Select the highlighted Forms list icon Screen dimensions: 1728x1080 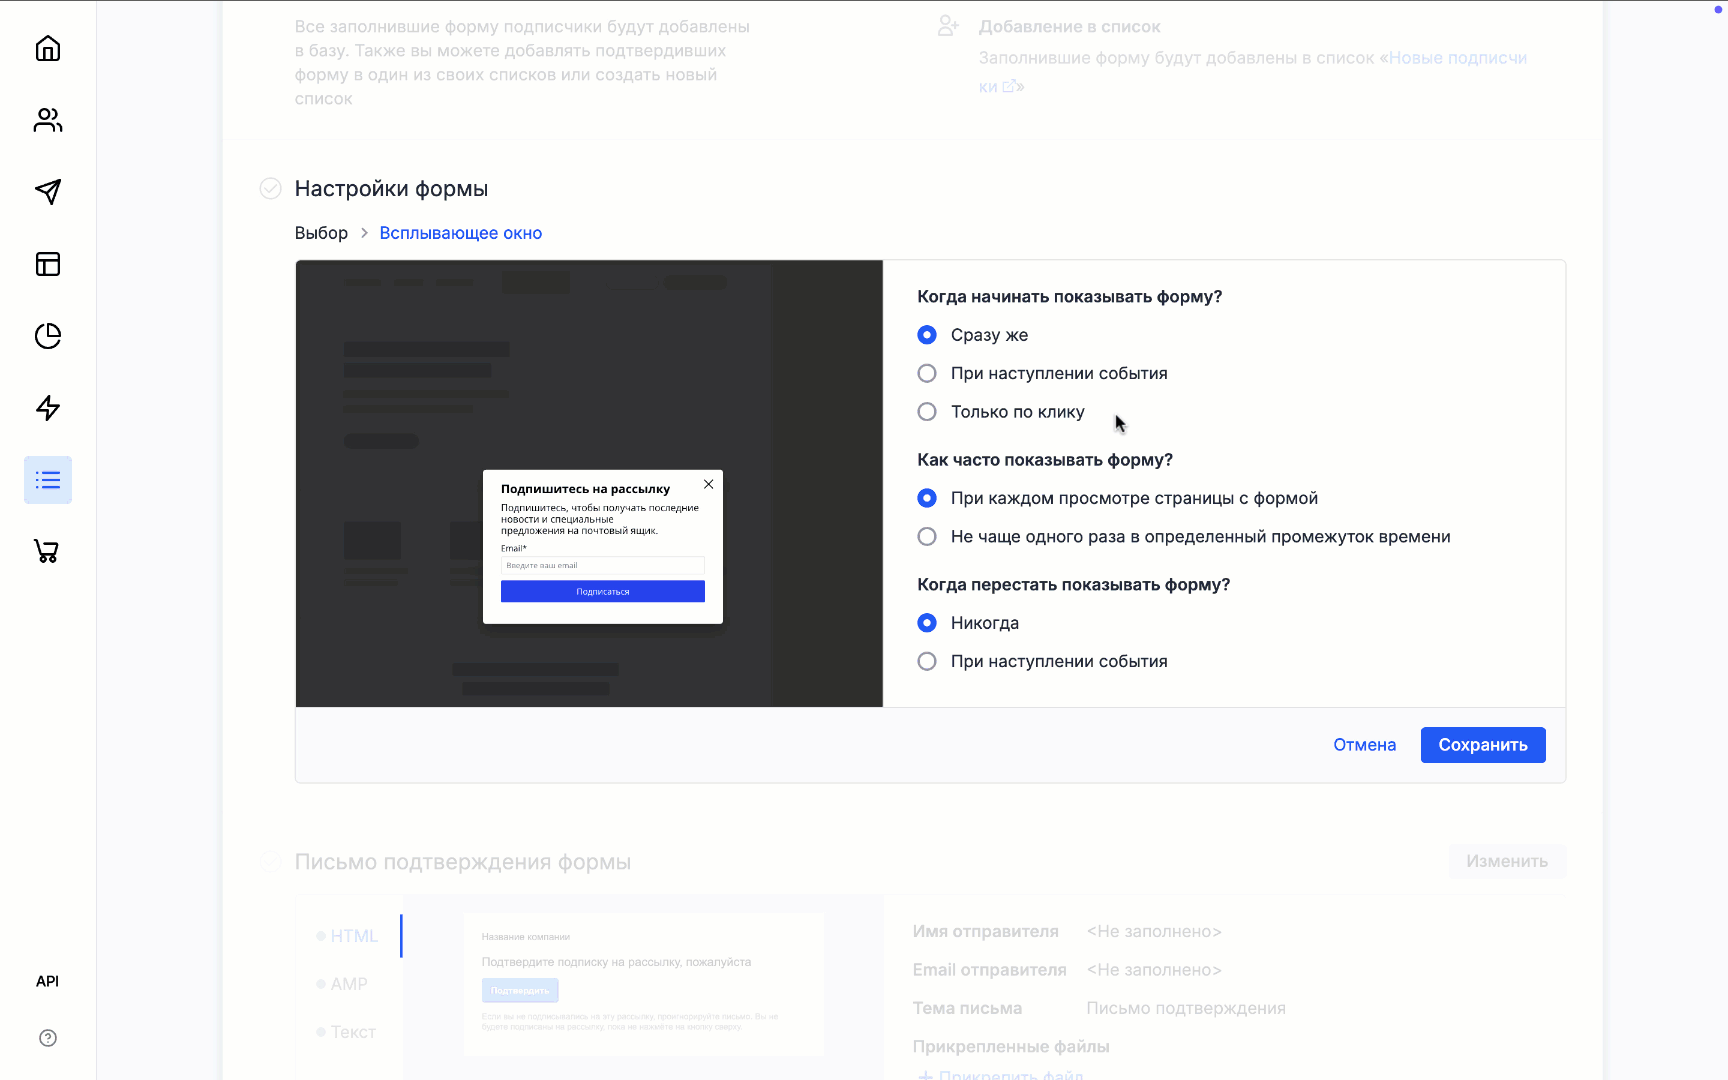pyautogui.click(x=47, y=480)
